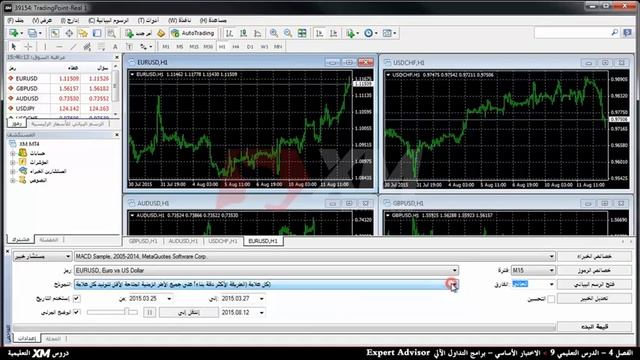The image size is (640, 360).
Task: Toggle chart auto scroll icon
Action: coord(320,33)
